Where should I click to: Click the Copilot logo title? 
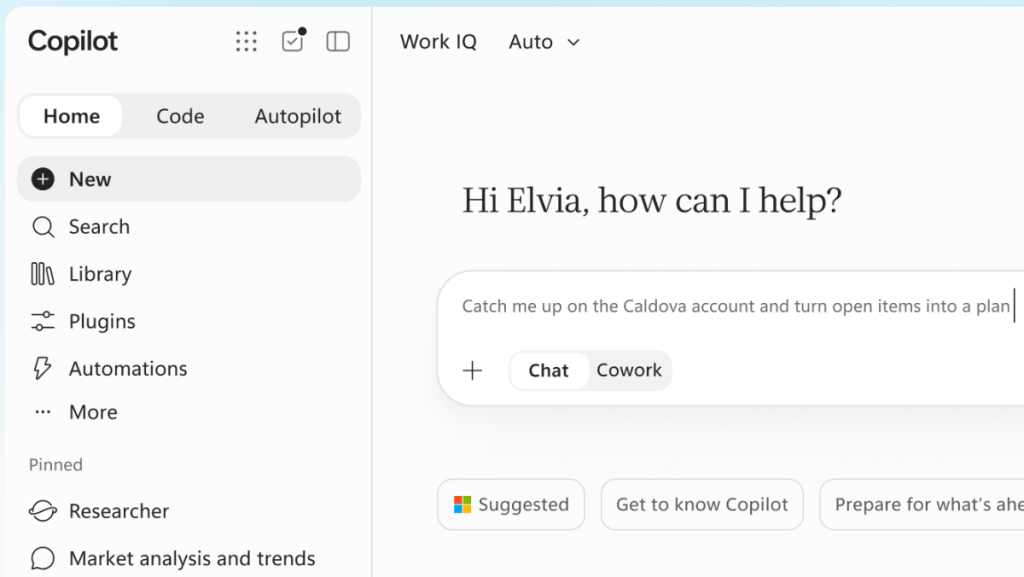point(72,41)
